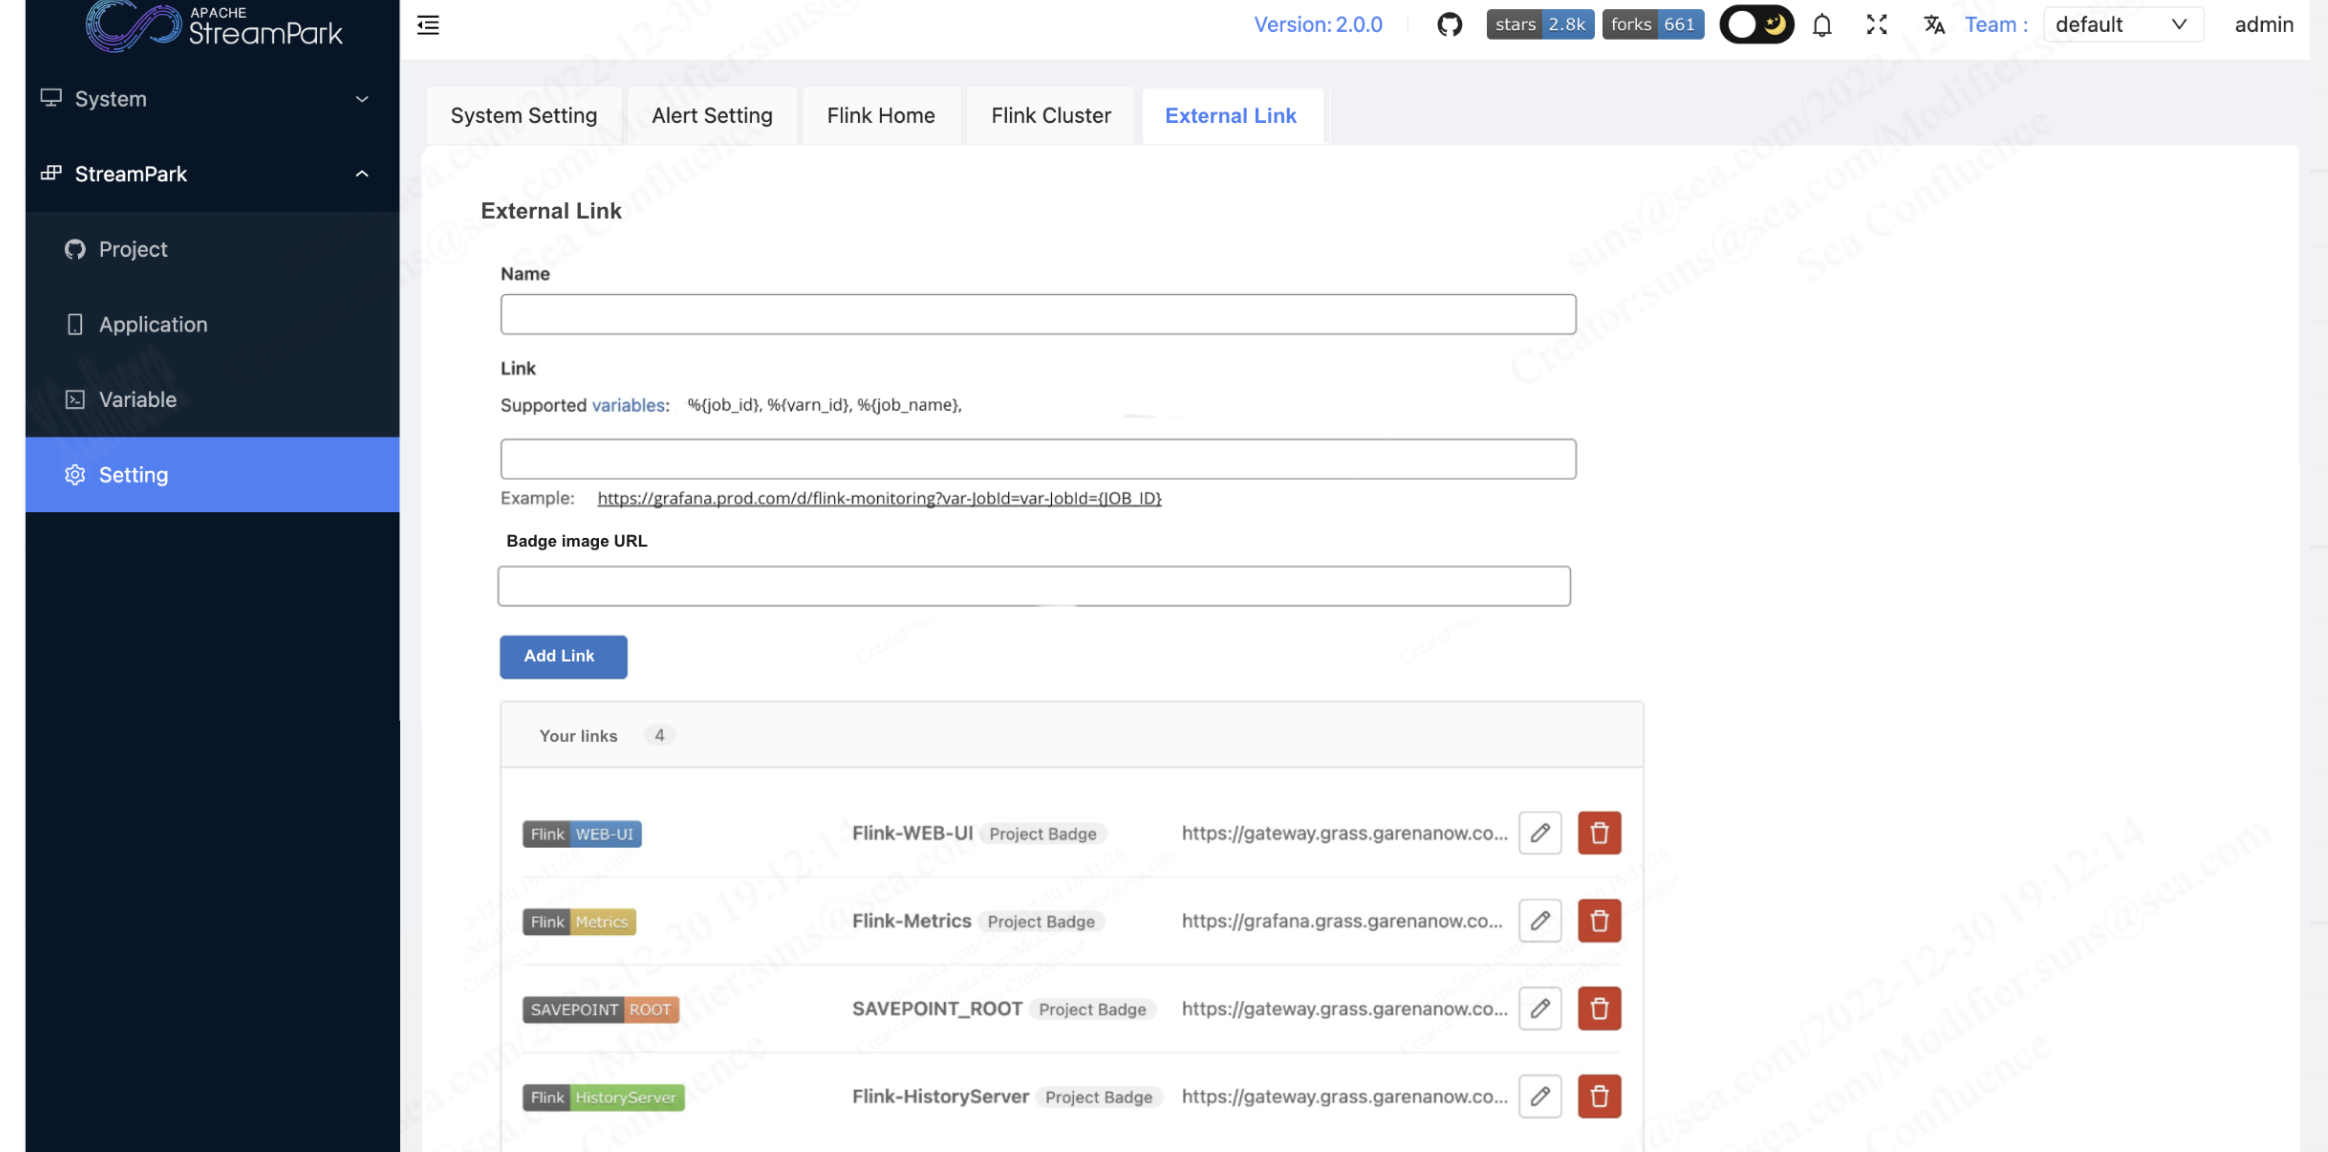Click the forks 661 badge
Screen dimensions: 2328x1152
pyautogui.click(x=1653, y=25)
